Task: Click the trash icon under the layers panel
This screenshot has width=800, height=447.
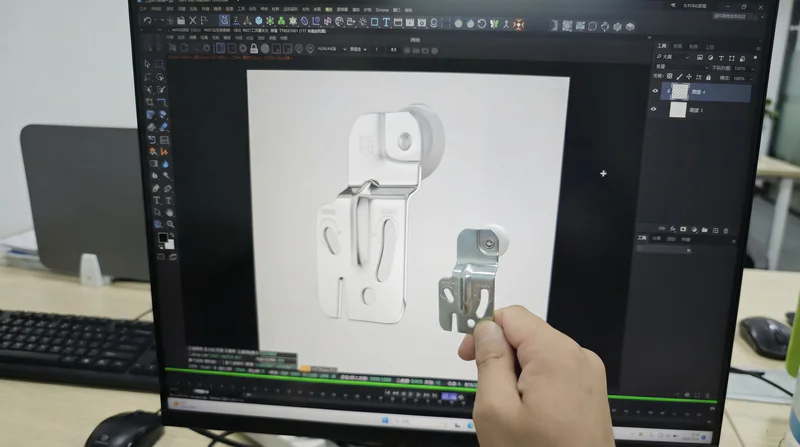Action: 726,231
